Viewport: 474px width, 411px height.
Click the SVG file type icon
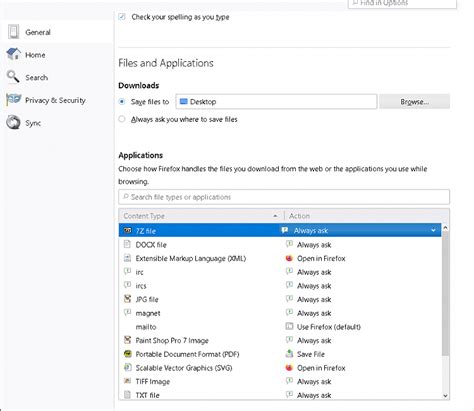pos(127,367)
